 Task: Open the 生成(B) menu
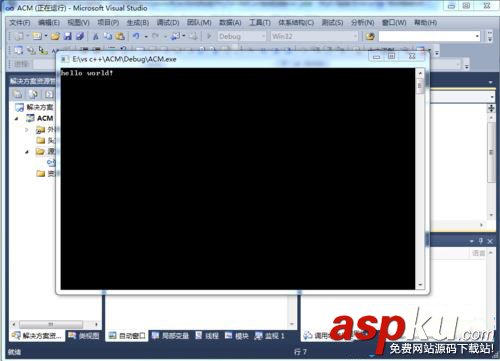tap(138, 23)
